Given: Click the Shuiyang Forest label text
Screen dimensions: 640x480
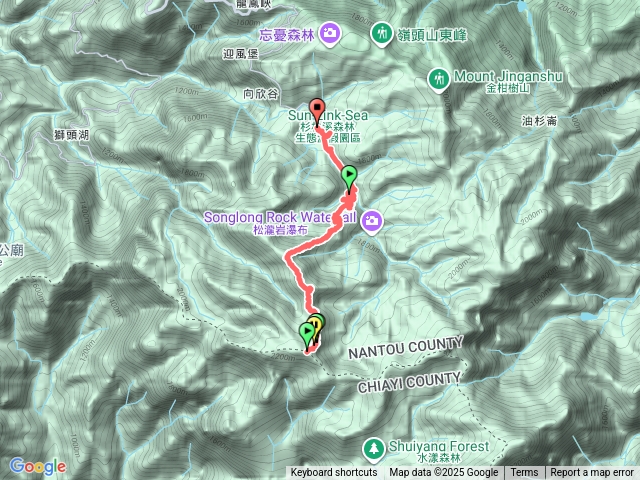Looking at the screenshot, I should 438,447.
